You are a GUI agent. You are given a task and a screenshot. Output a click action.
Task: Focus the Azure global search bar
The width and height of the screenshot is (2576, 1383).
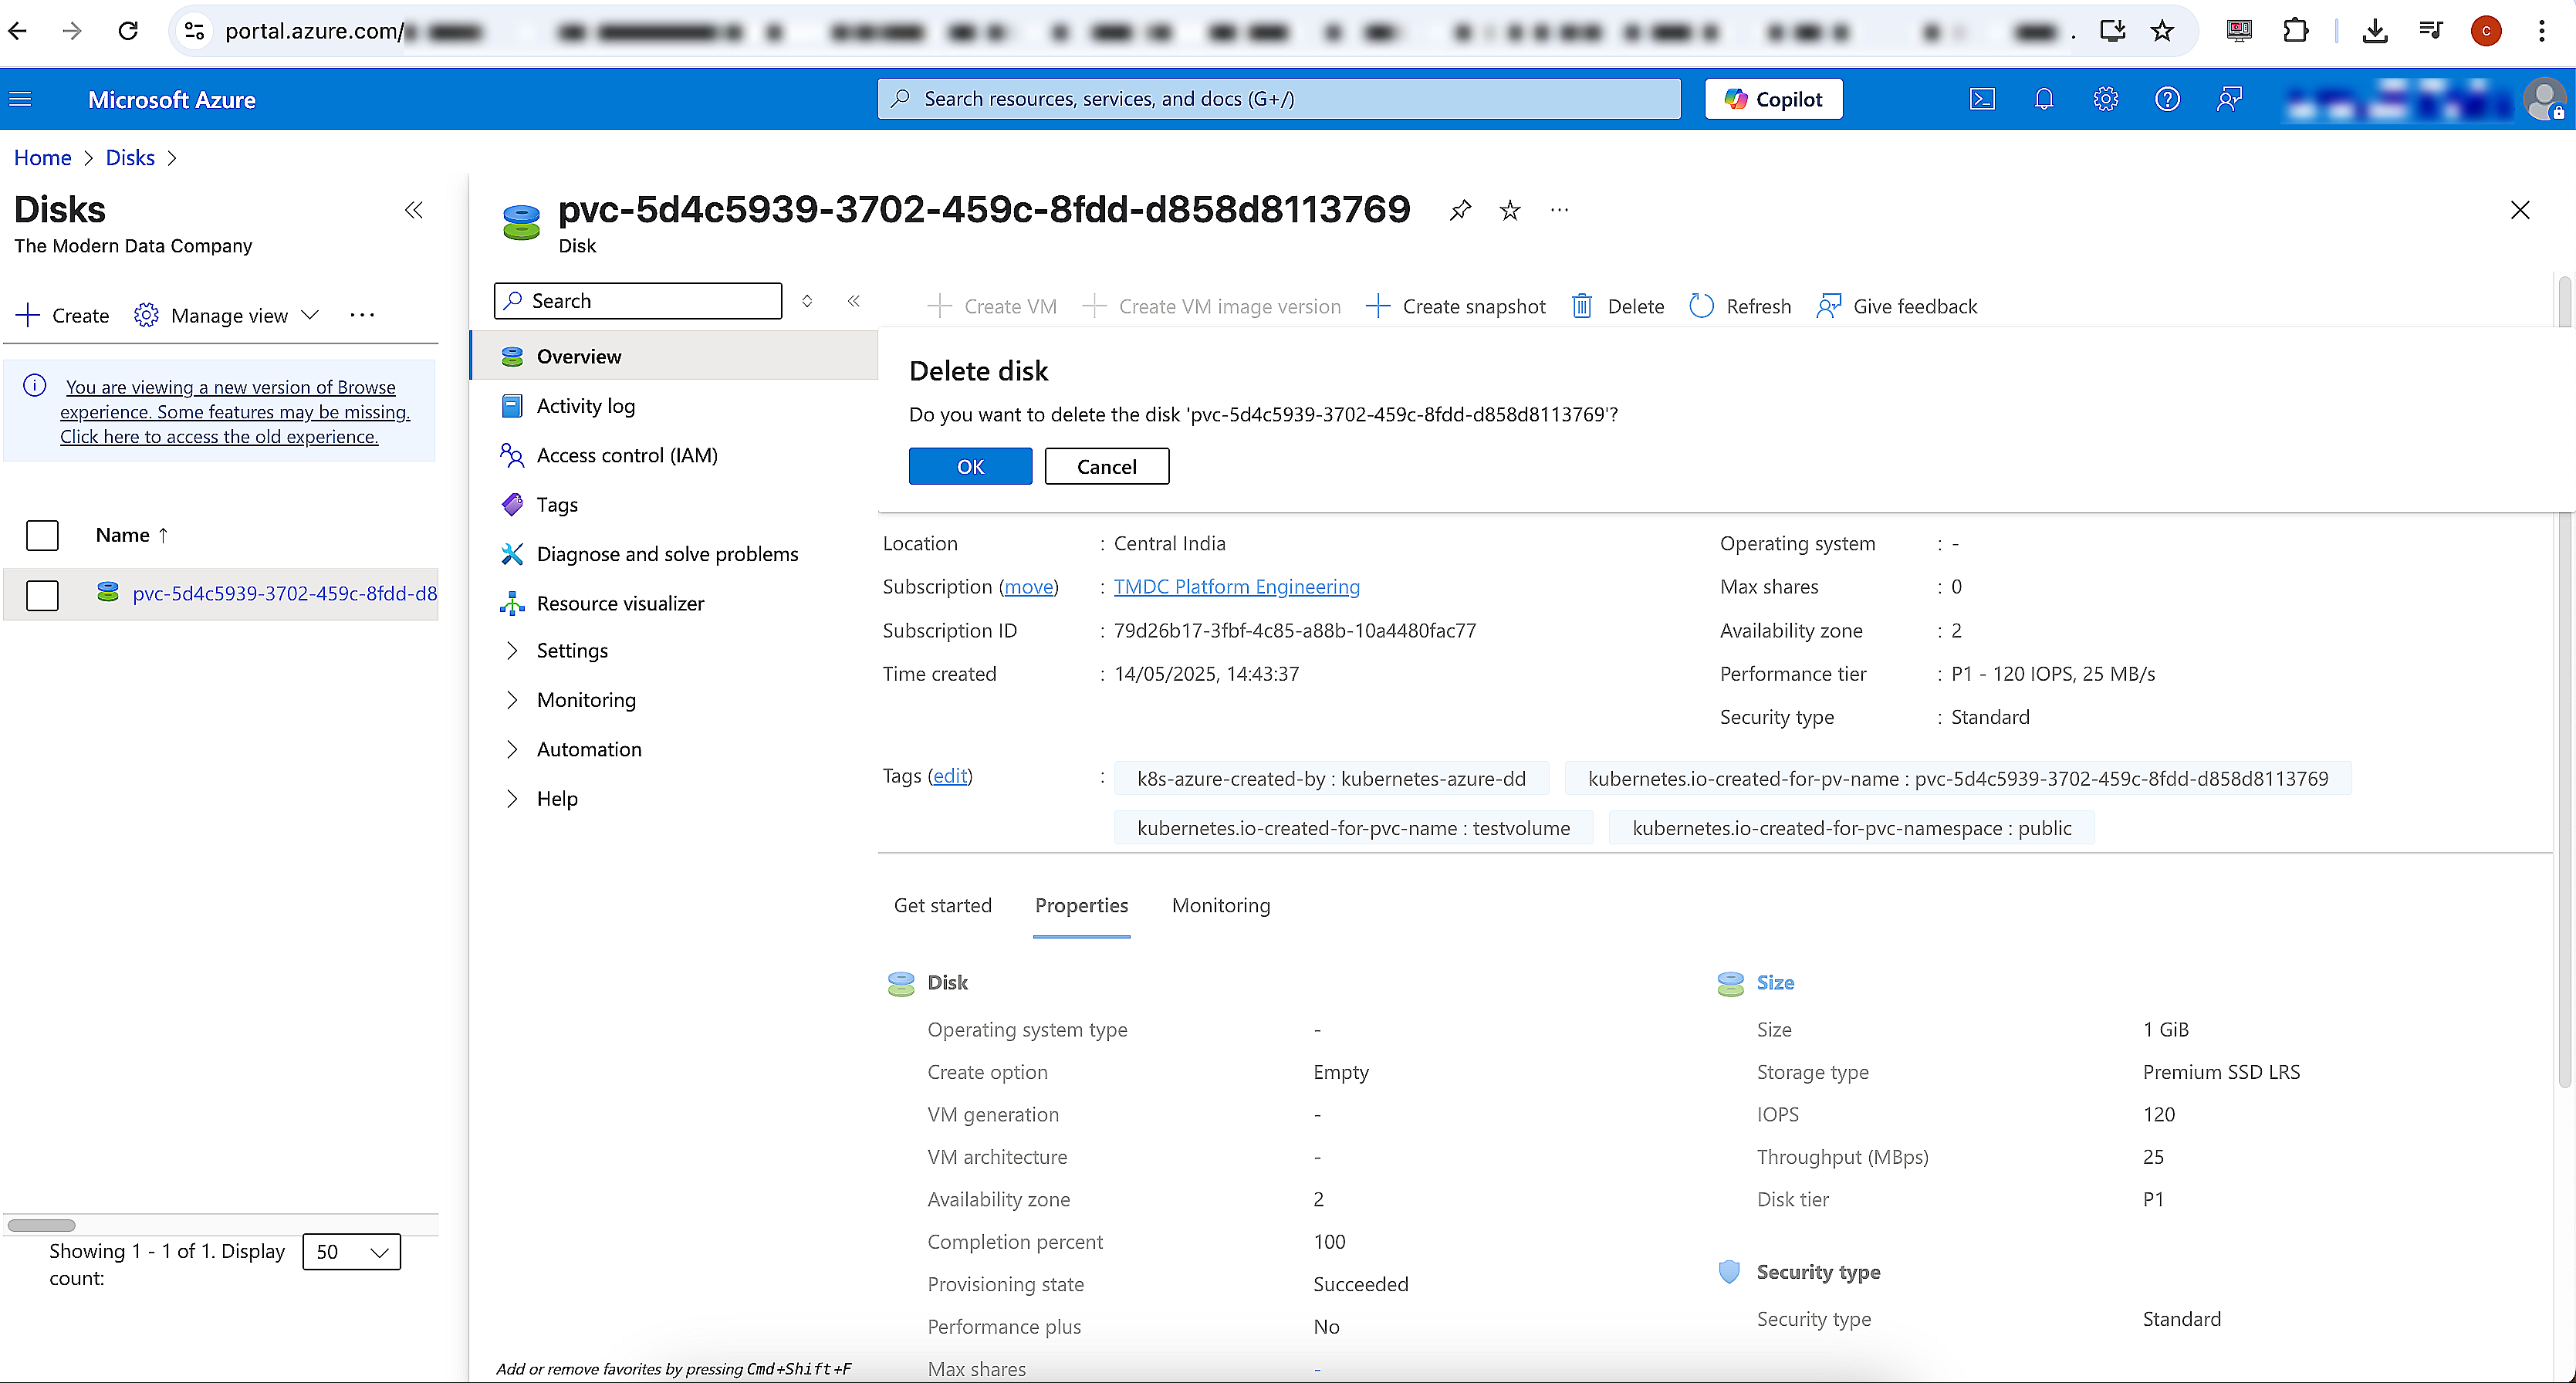(1278, 99)
